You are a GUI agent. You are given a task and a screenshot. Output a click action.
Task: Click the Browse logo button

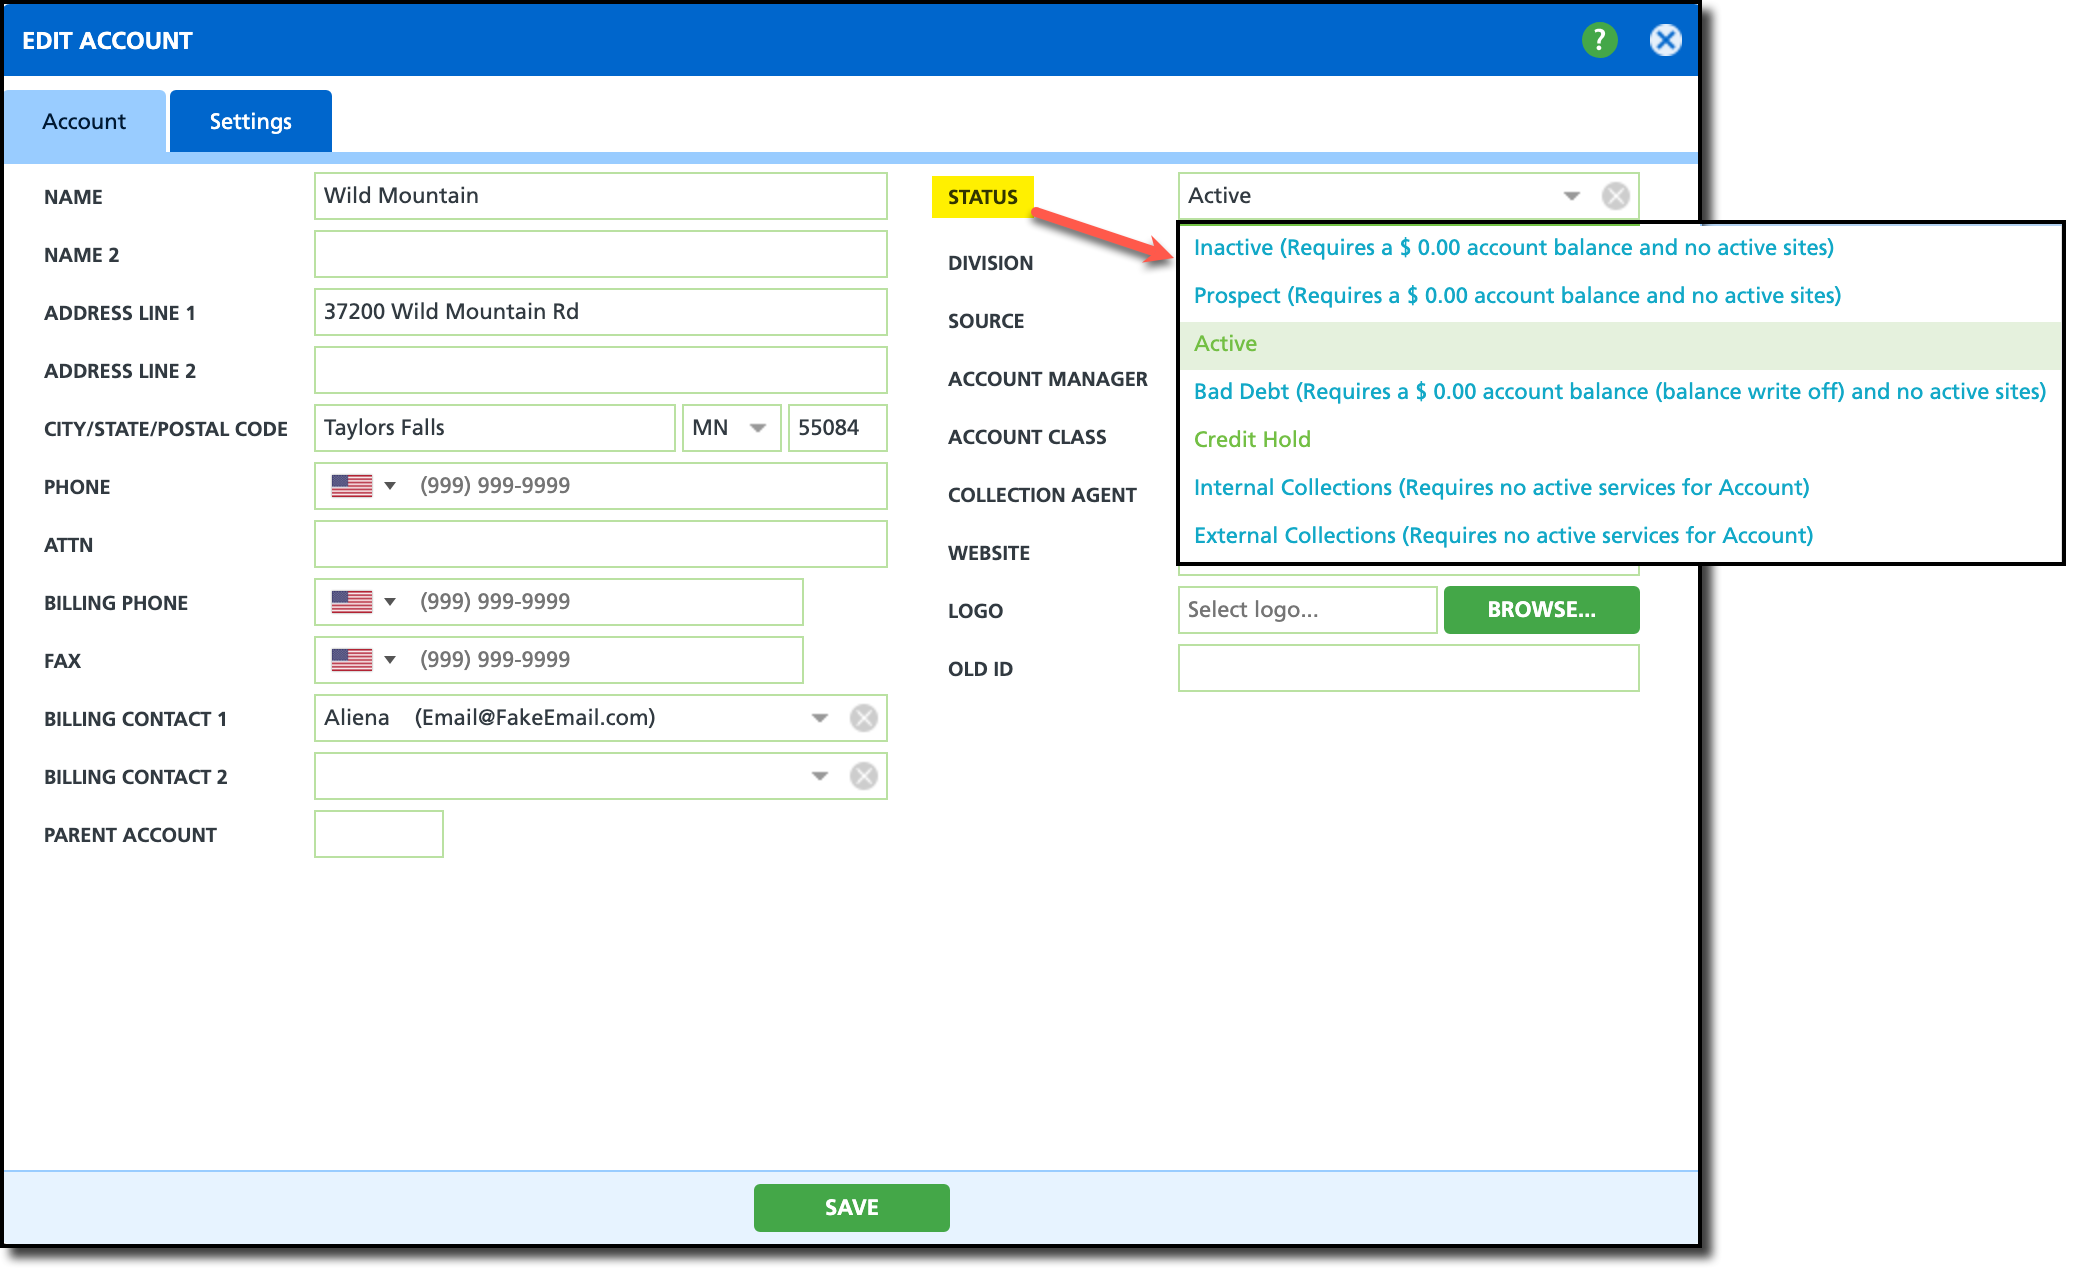(1540, 609)
